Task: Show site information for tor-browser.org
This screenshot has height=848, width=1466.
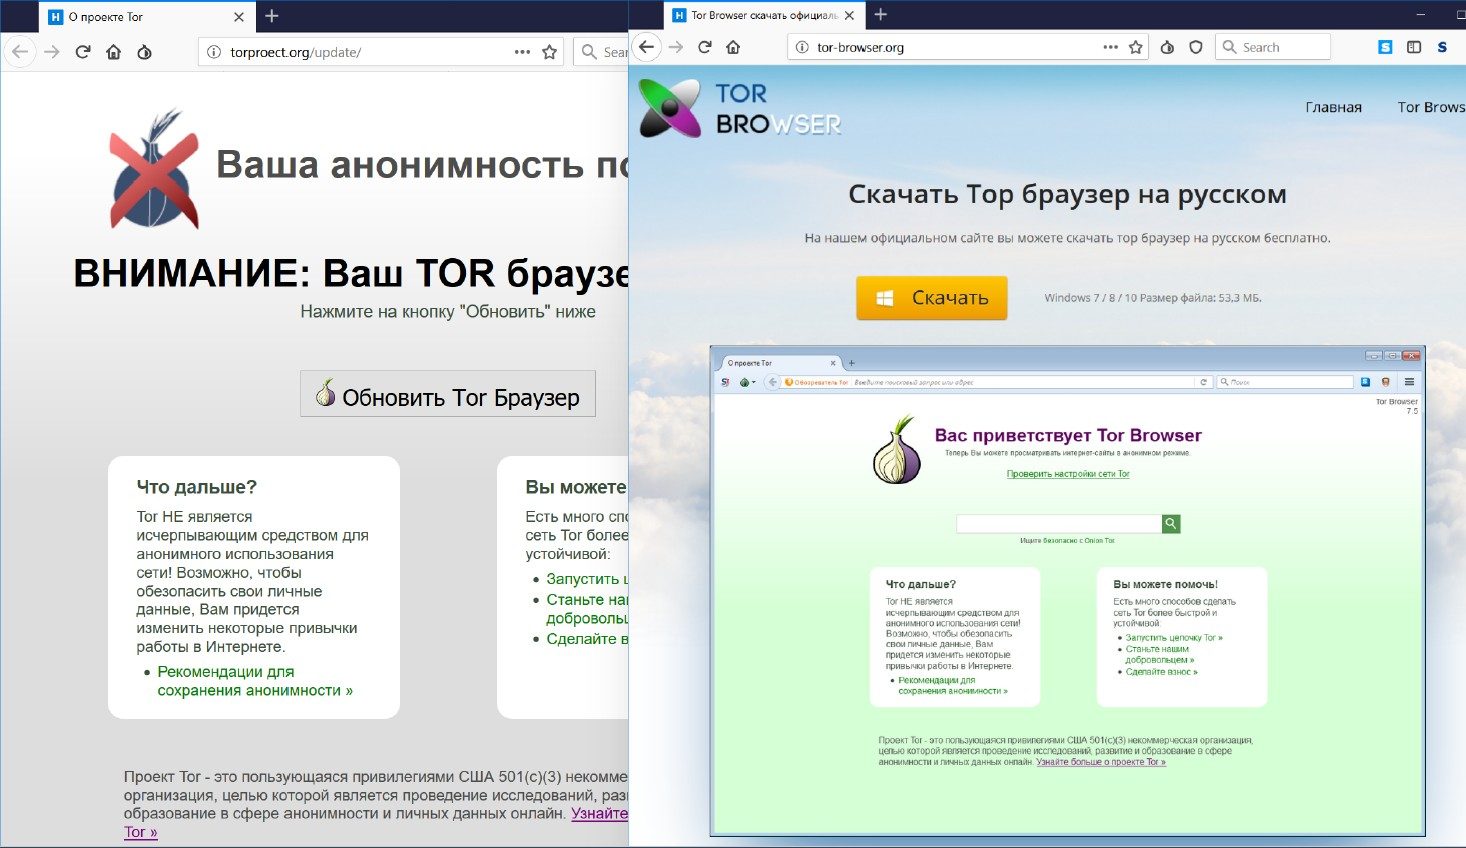Action: [x=802, y=47]
